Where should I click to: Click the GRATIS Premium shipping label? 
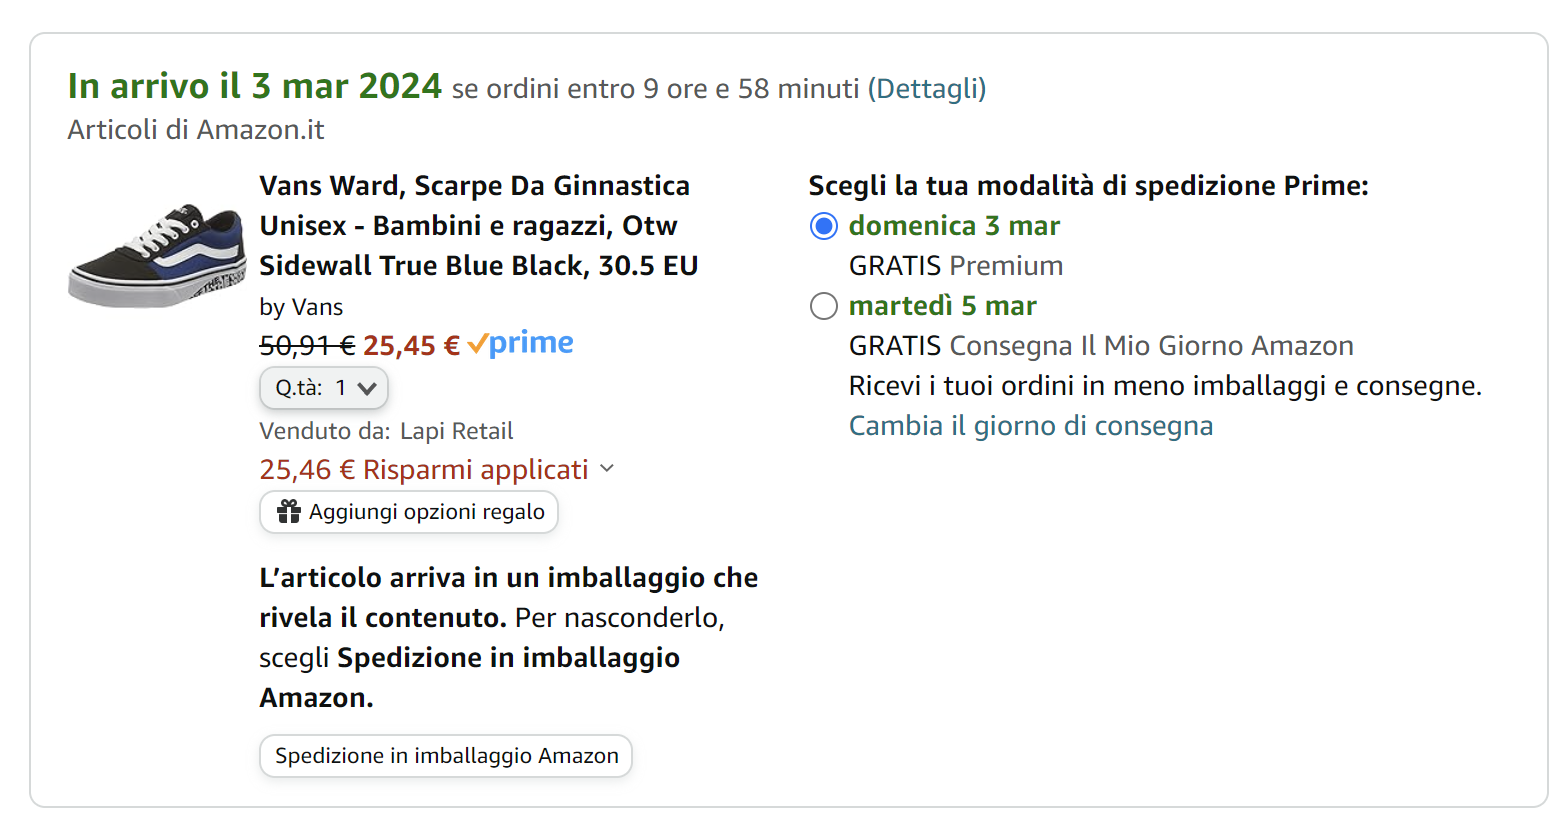click(x=955, y=265)
